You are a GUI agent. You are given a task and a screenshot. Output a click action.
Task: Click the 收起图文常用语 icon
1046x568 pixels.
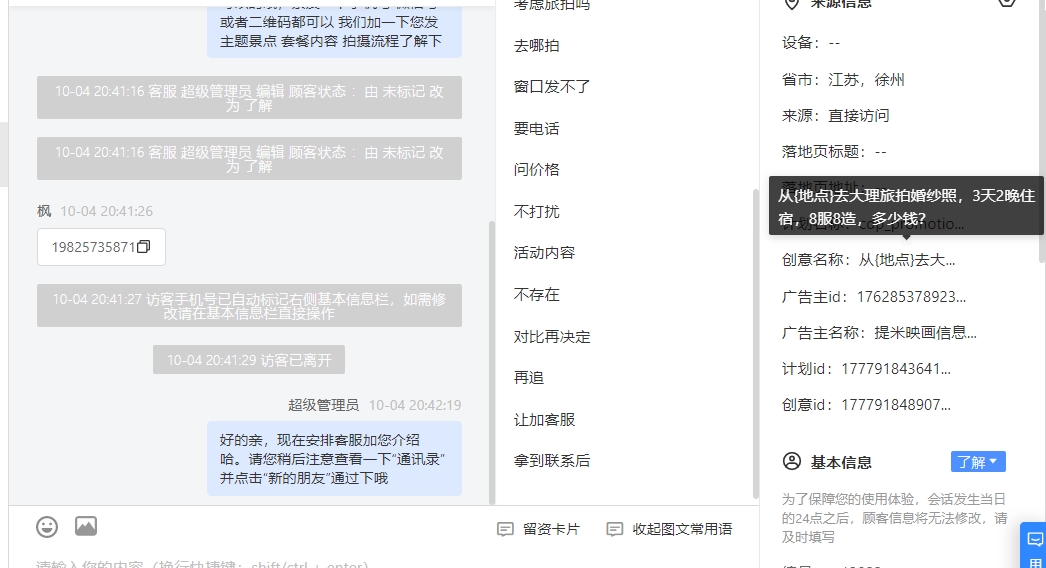[x=614, y=529]
